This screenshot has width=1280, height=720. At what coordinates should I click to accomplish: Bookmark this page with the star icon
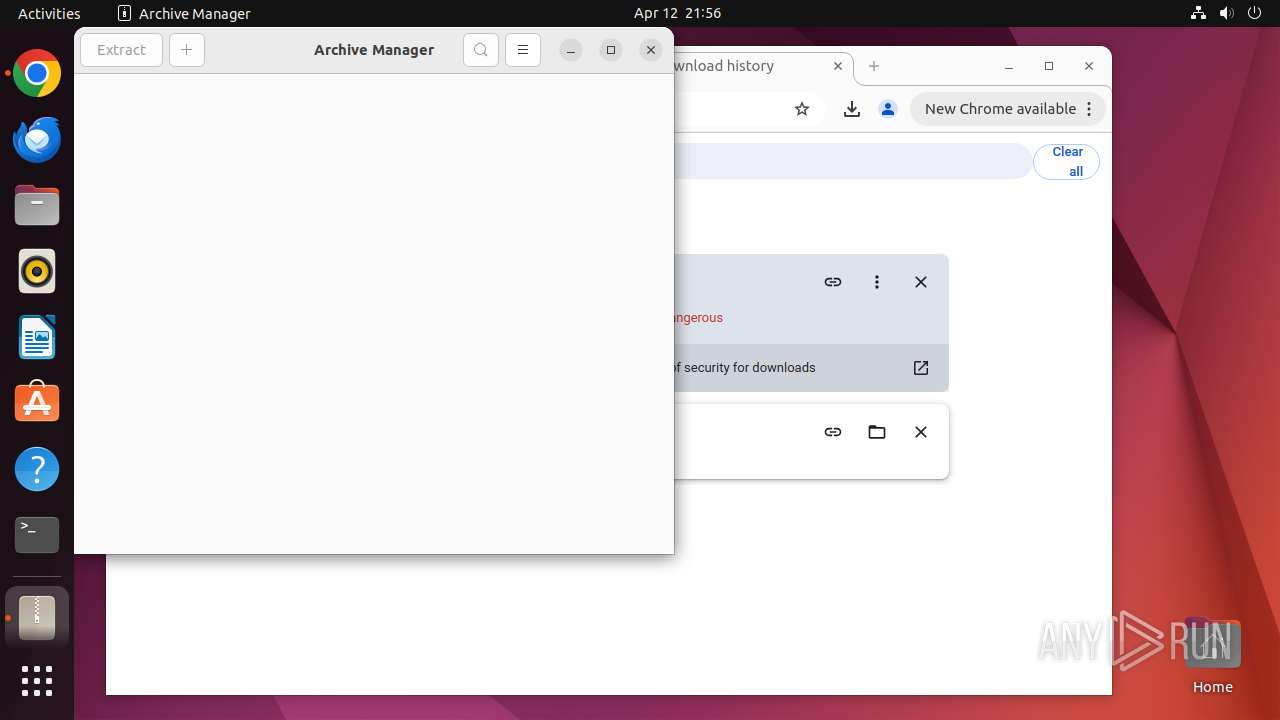802,109
